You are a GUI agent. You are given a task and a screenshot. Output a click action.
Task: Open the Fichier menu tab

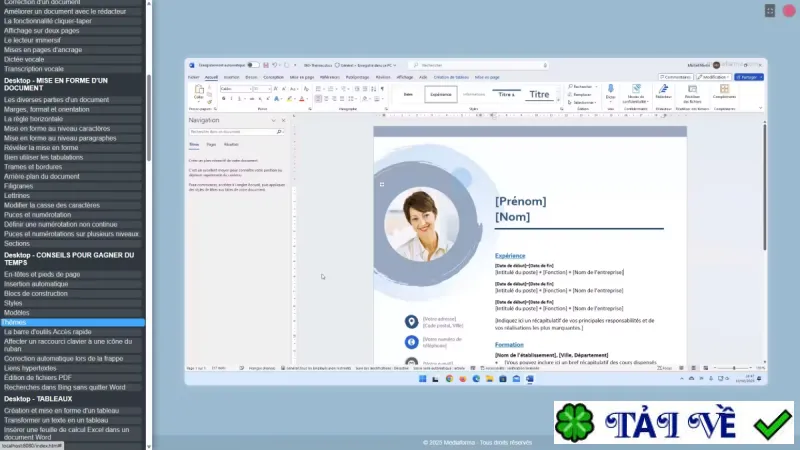[193, 78]
